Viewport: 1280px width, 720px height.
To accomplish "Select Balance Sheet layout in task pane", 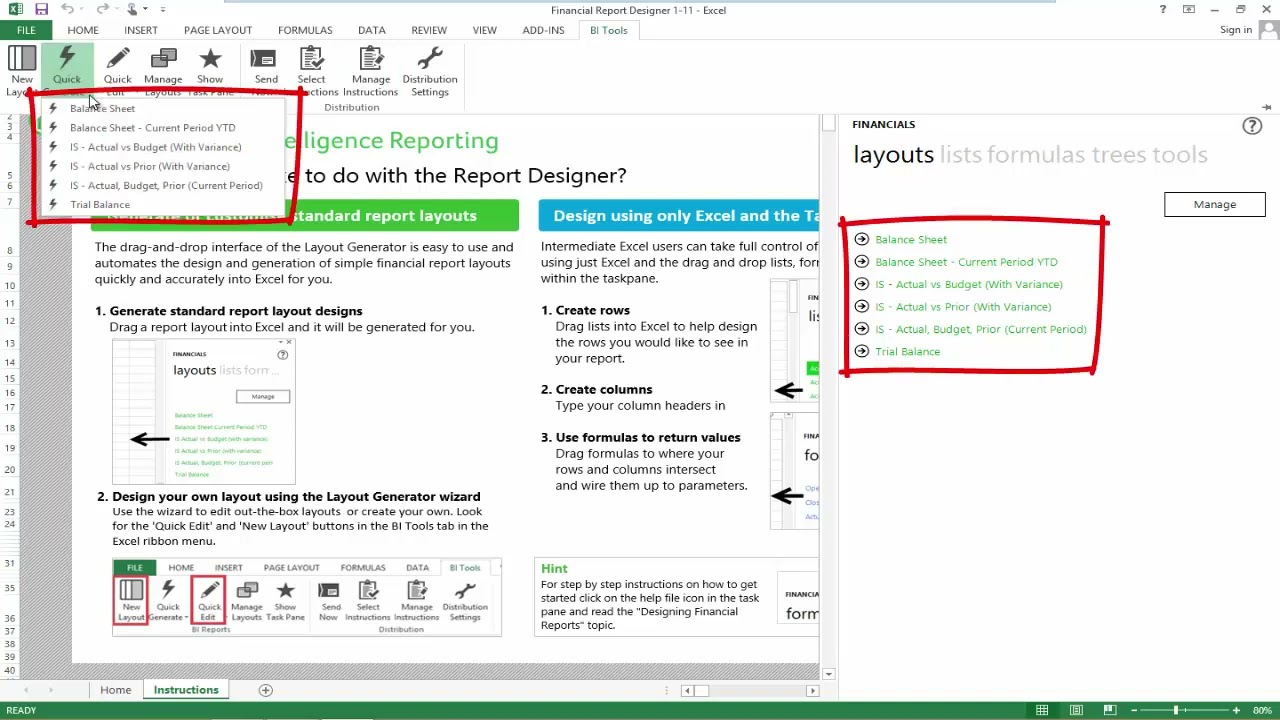I will tap(911, 240).
